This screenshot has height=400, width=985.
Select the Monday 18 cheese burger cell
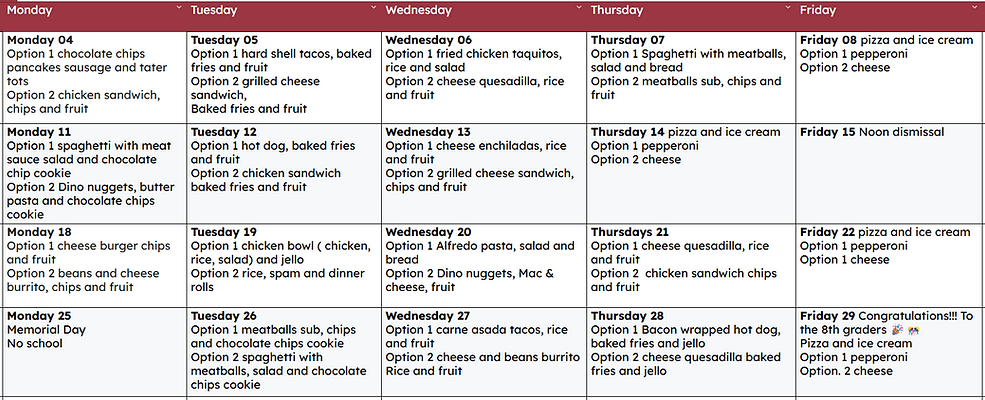tap(94, 266)
